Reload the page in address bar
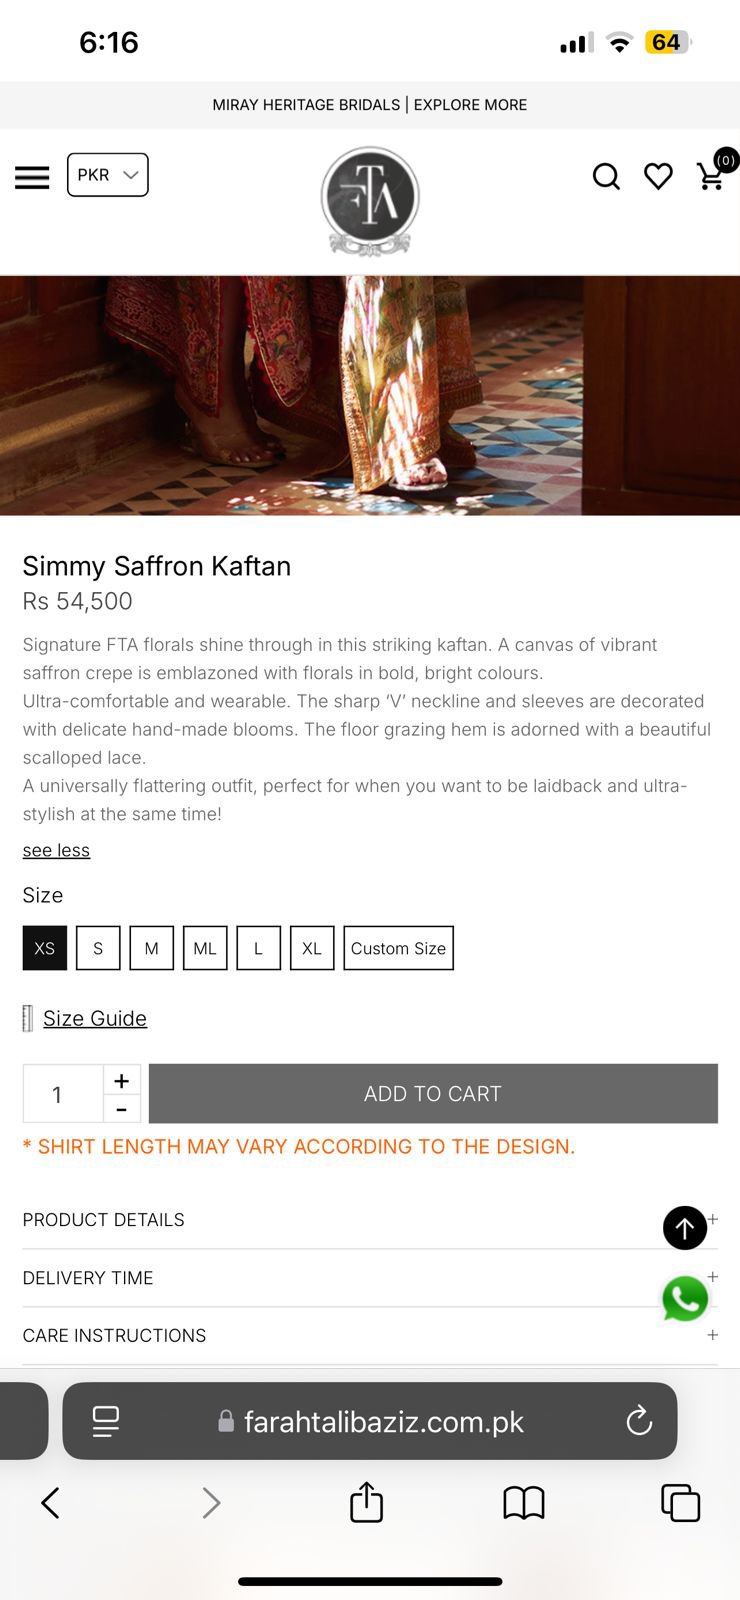This screenshot has height=1600, width=740. click(x=639, y=1421)
